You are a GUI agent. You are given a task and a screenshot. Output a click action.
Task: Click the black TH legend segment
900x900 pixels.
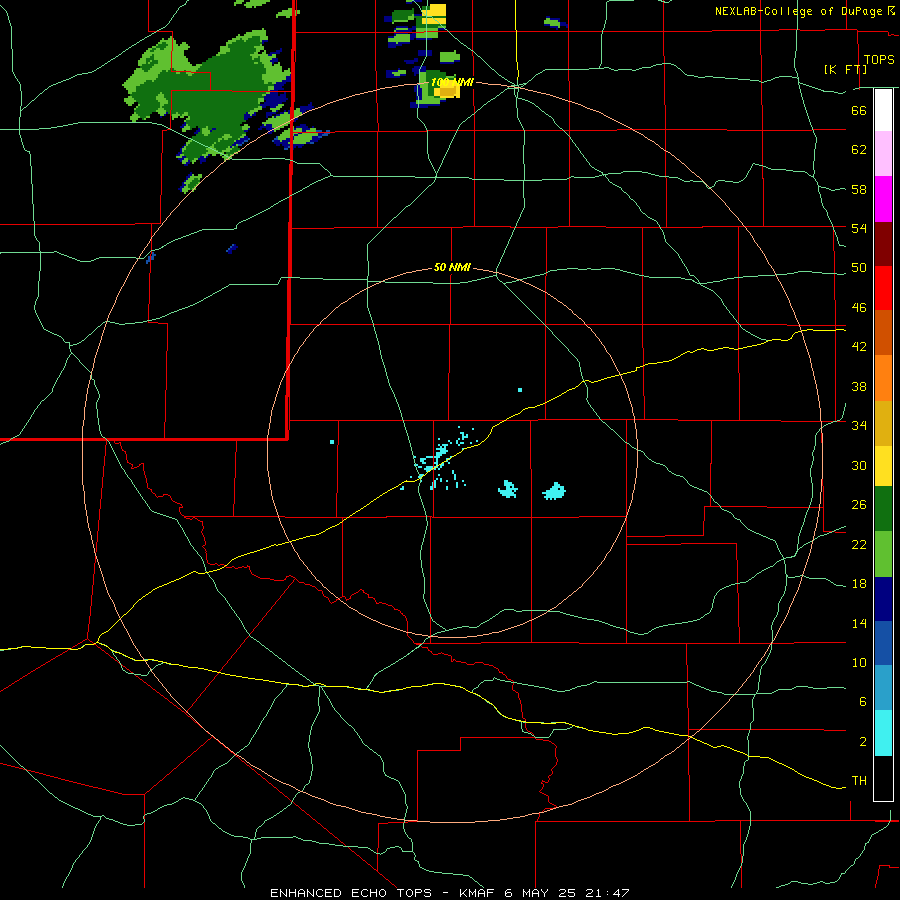[x=883, y=778]
